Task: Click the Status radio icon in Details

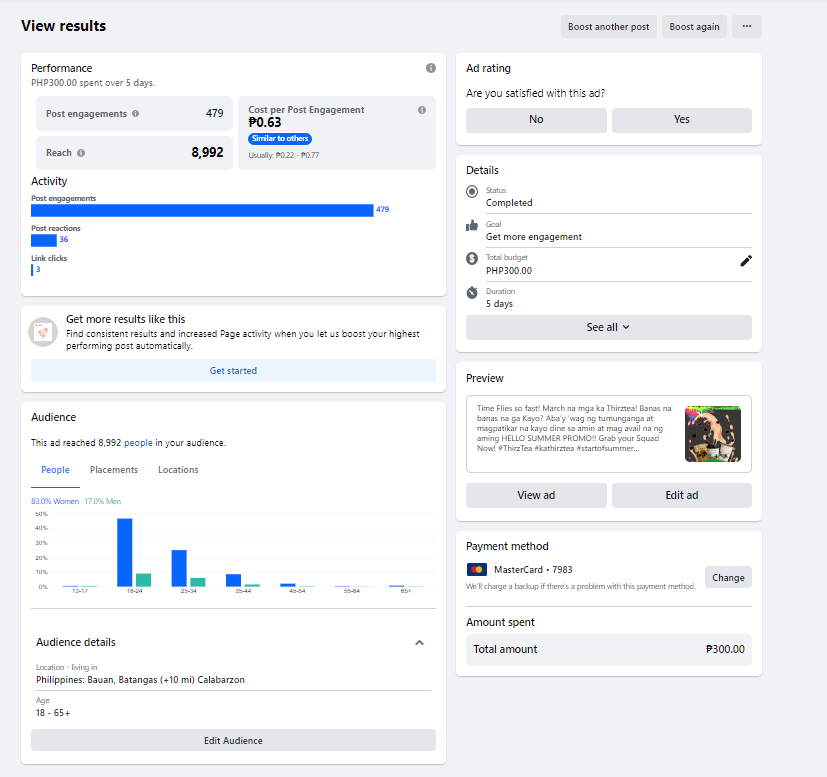Action: coord(472,191)
